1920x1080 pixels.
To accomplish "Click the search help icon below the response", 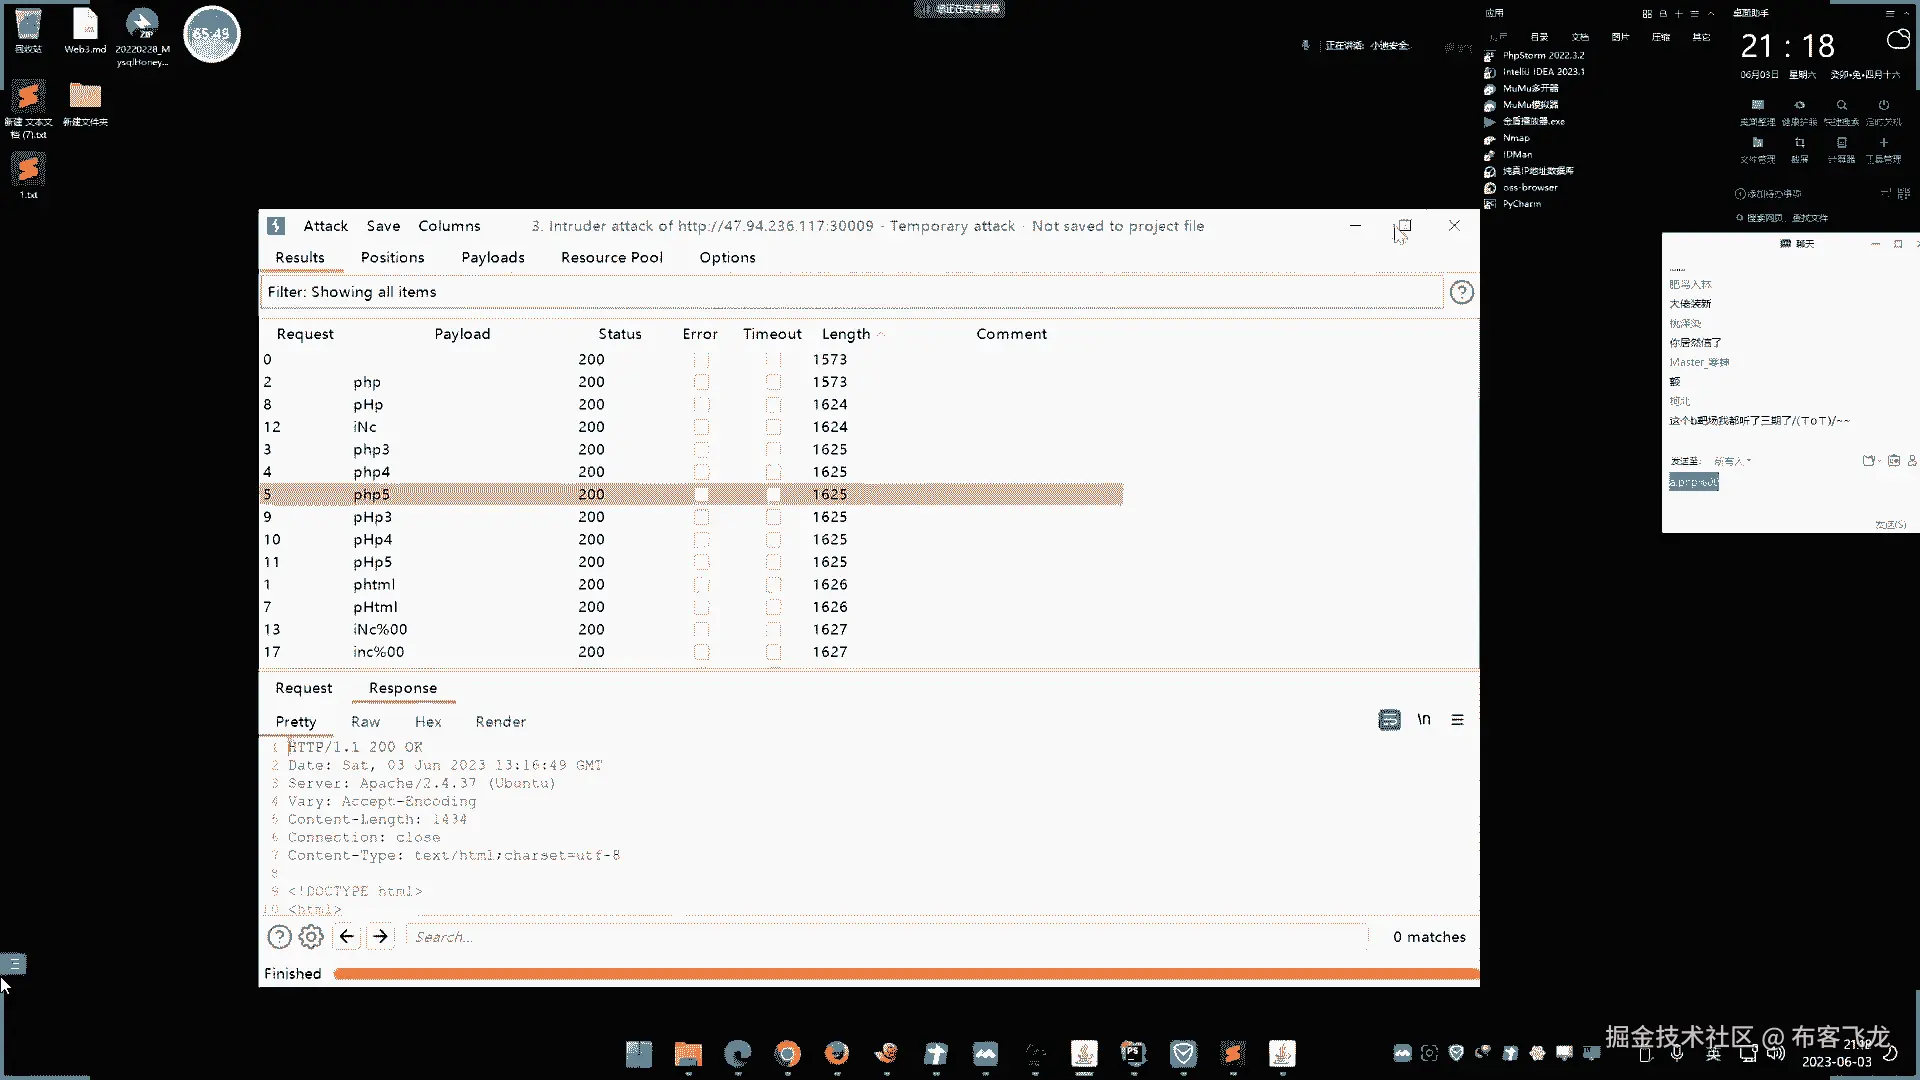I will (x=279, y=937).
